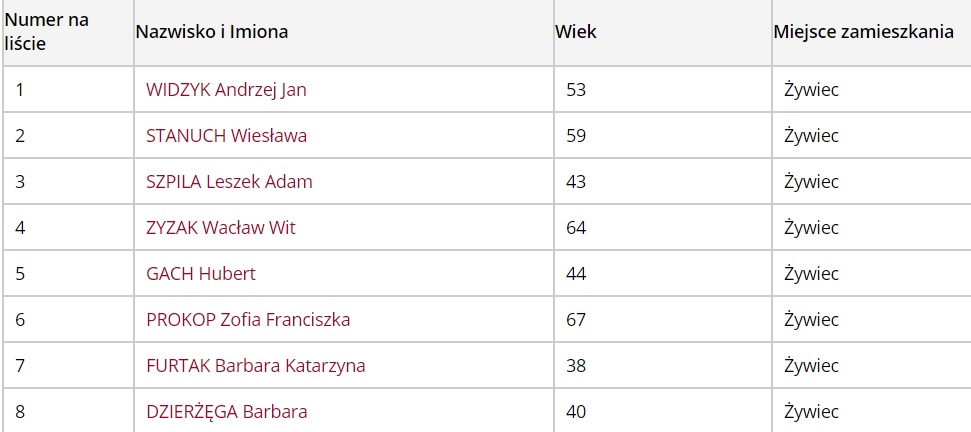The height and width of the screenshot is (432, 971).
Task: Click the "Numer na liście" column header
Action: click(48, 32)
